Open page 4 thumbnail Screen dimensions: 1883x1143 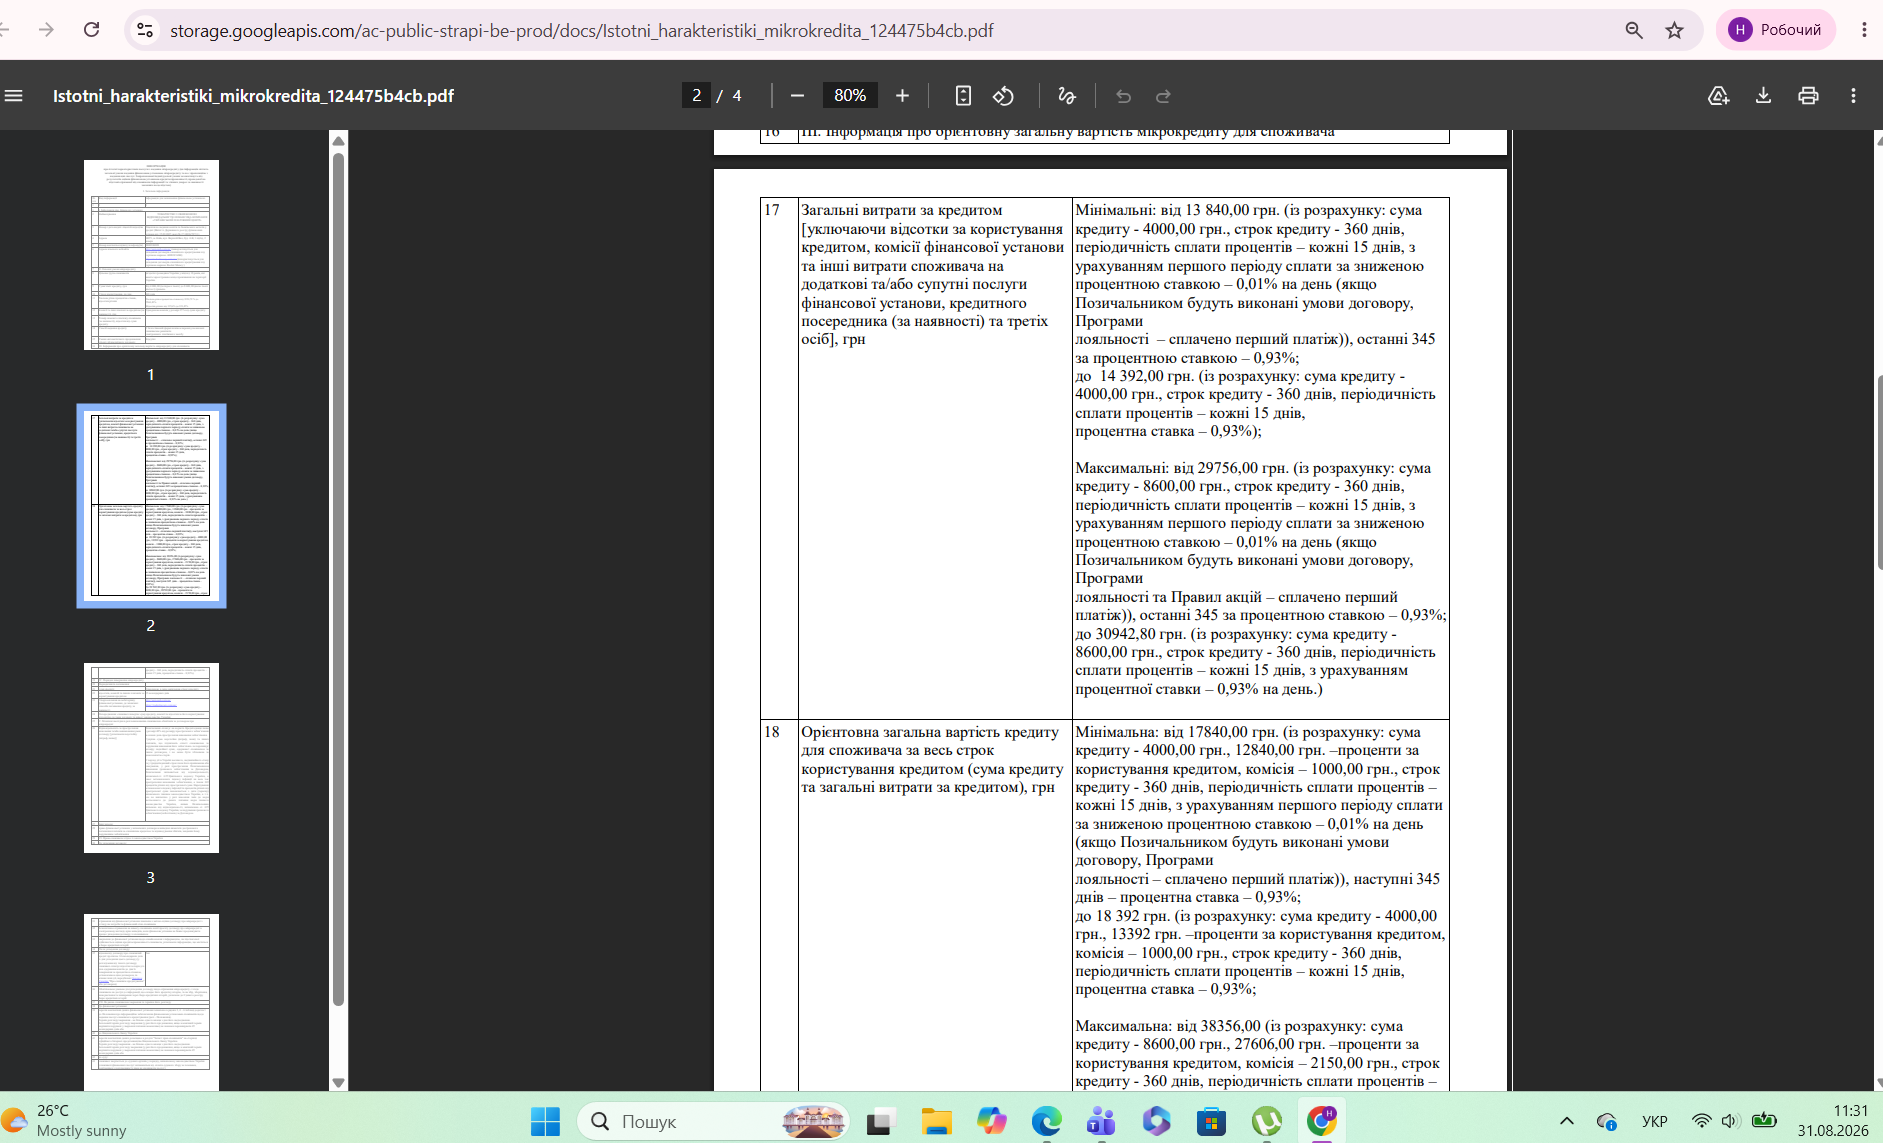(151, 1002)
